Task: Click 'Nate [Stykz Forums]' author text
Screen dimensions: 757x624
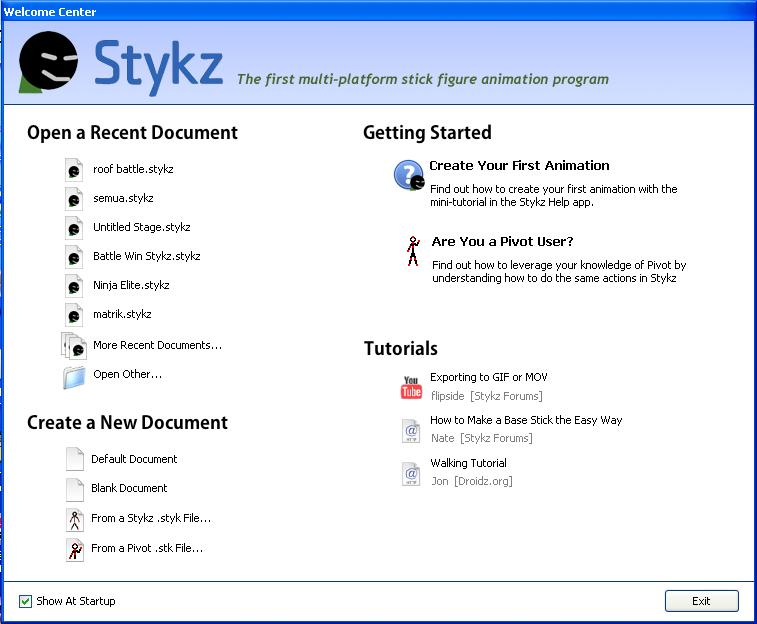Action: click(x=482, y=438)
